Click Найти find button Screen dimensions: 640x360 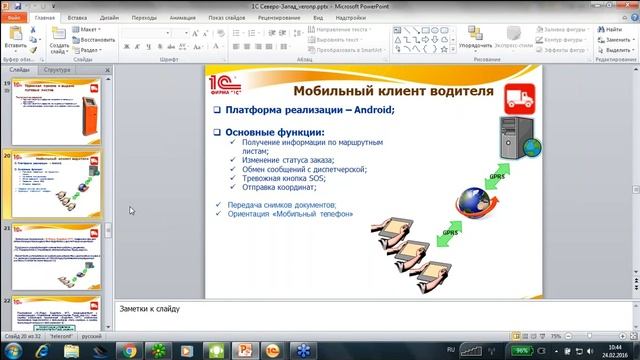(610, 29)
